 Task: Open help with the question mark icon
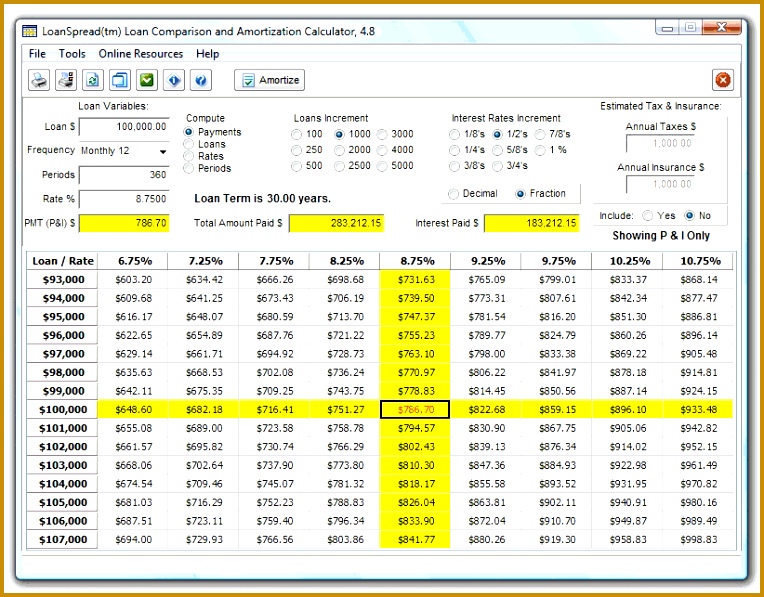point(201,80)
